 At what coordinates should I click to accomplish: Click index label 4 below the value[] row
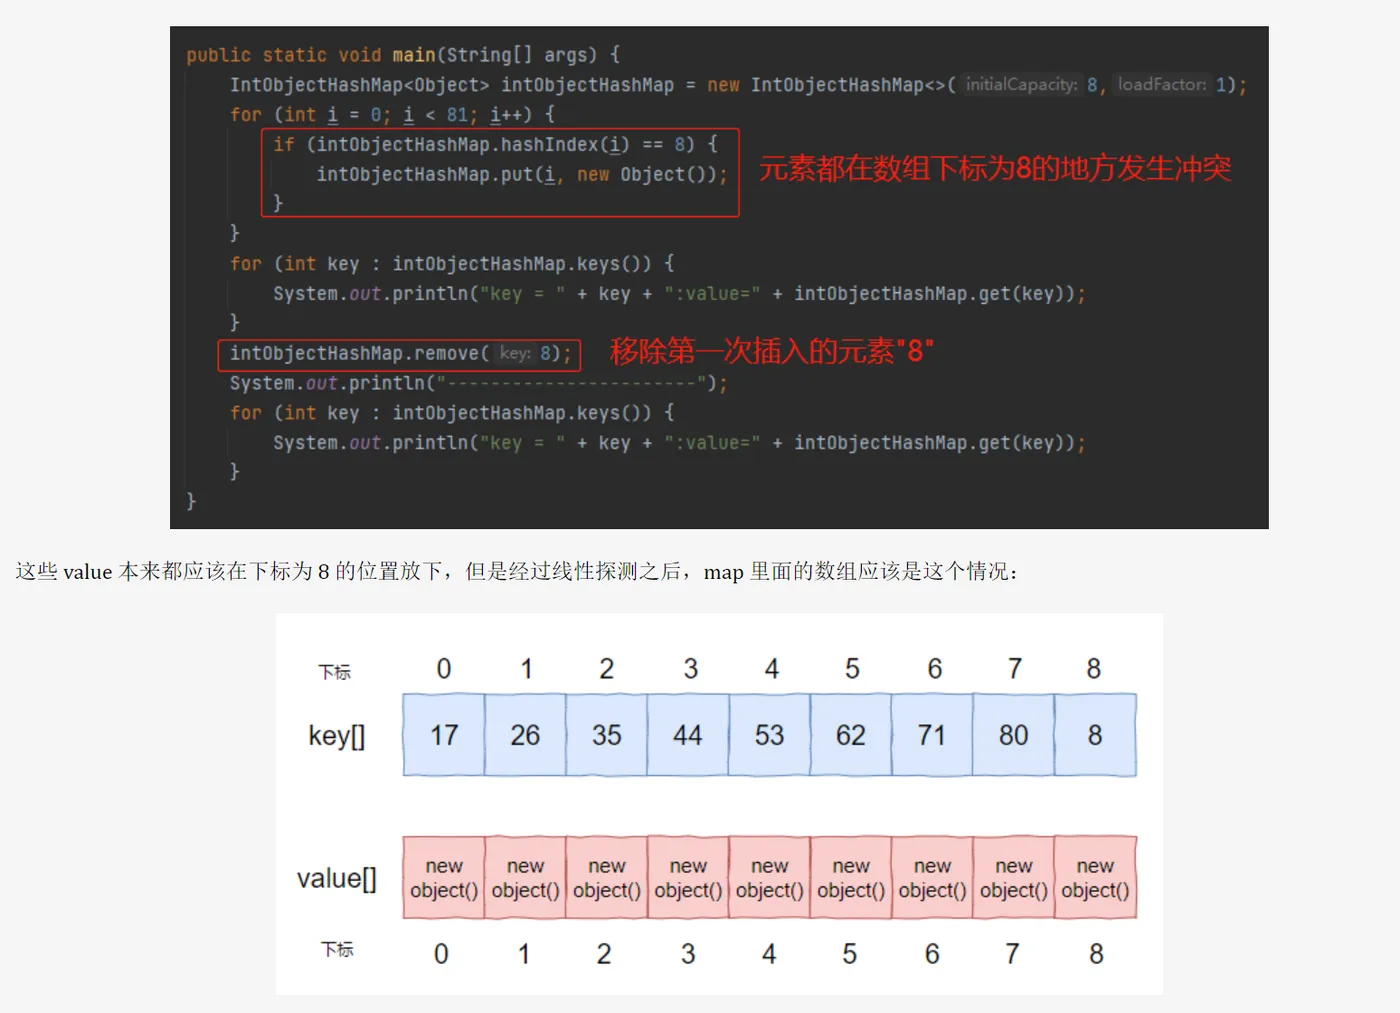[769, 954]
